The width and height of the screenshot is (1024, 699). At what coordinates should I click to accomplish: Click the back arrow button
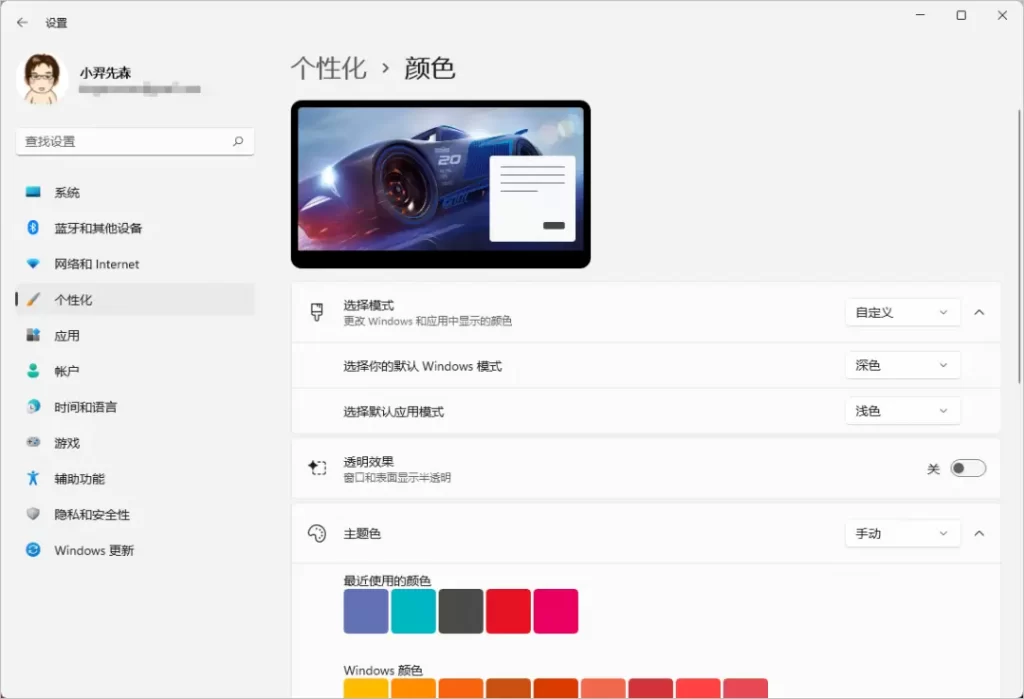(x=22, y=20)
